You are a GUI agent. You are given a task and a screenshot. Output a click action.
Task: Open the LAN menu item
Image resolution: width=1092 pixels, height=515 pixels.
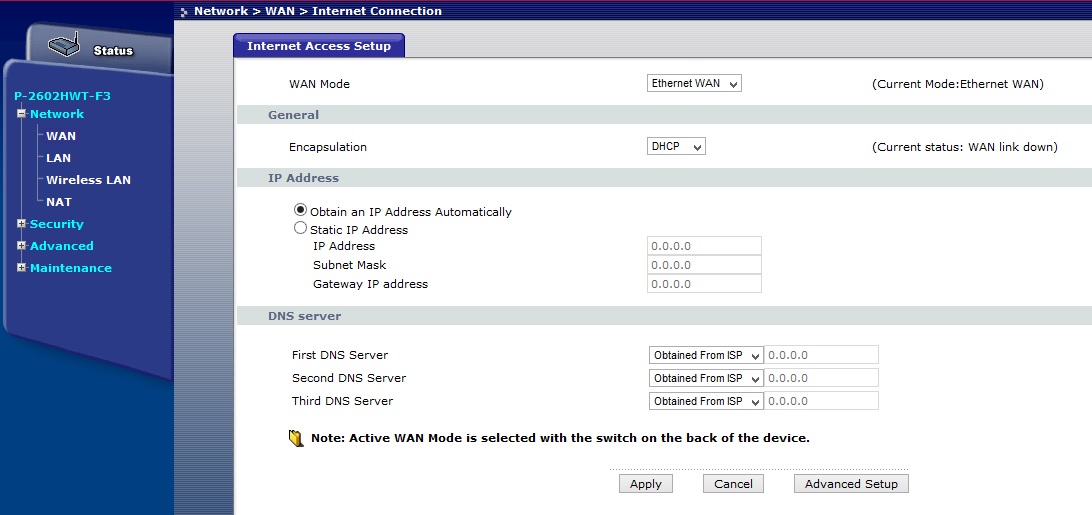pos(58,158)
